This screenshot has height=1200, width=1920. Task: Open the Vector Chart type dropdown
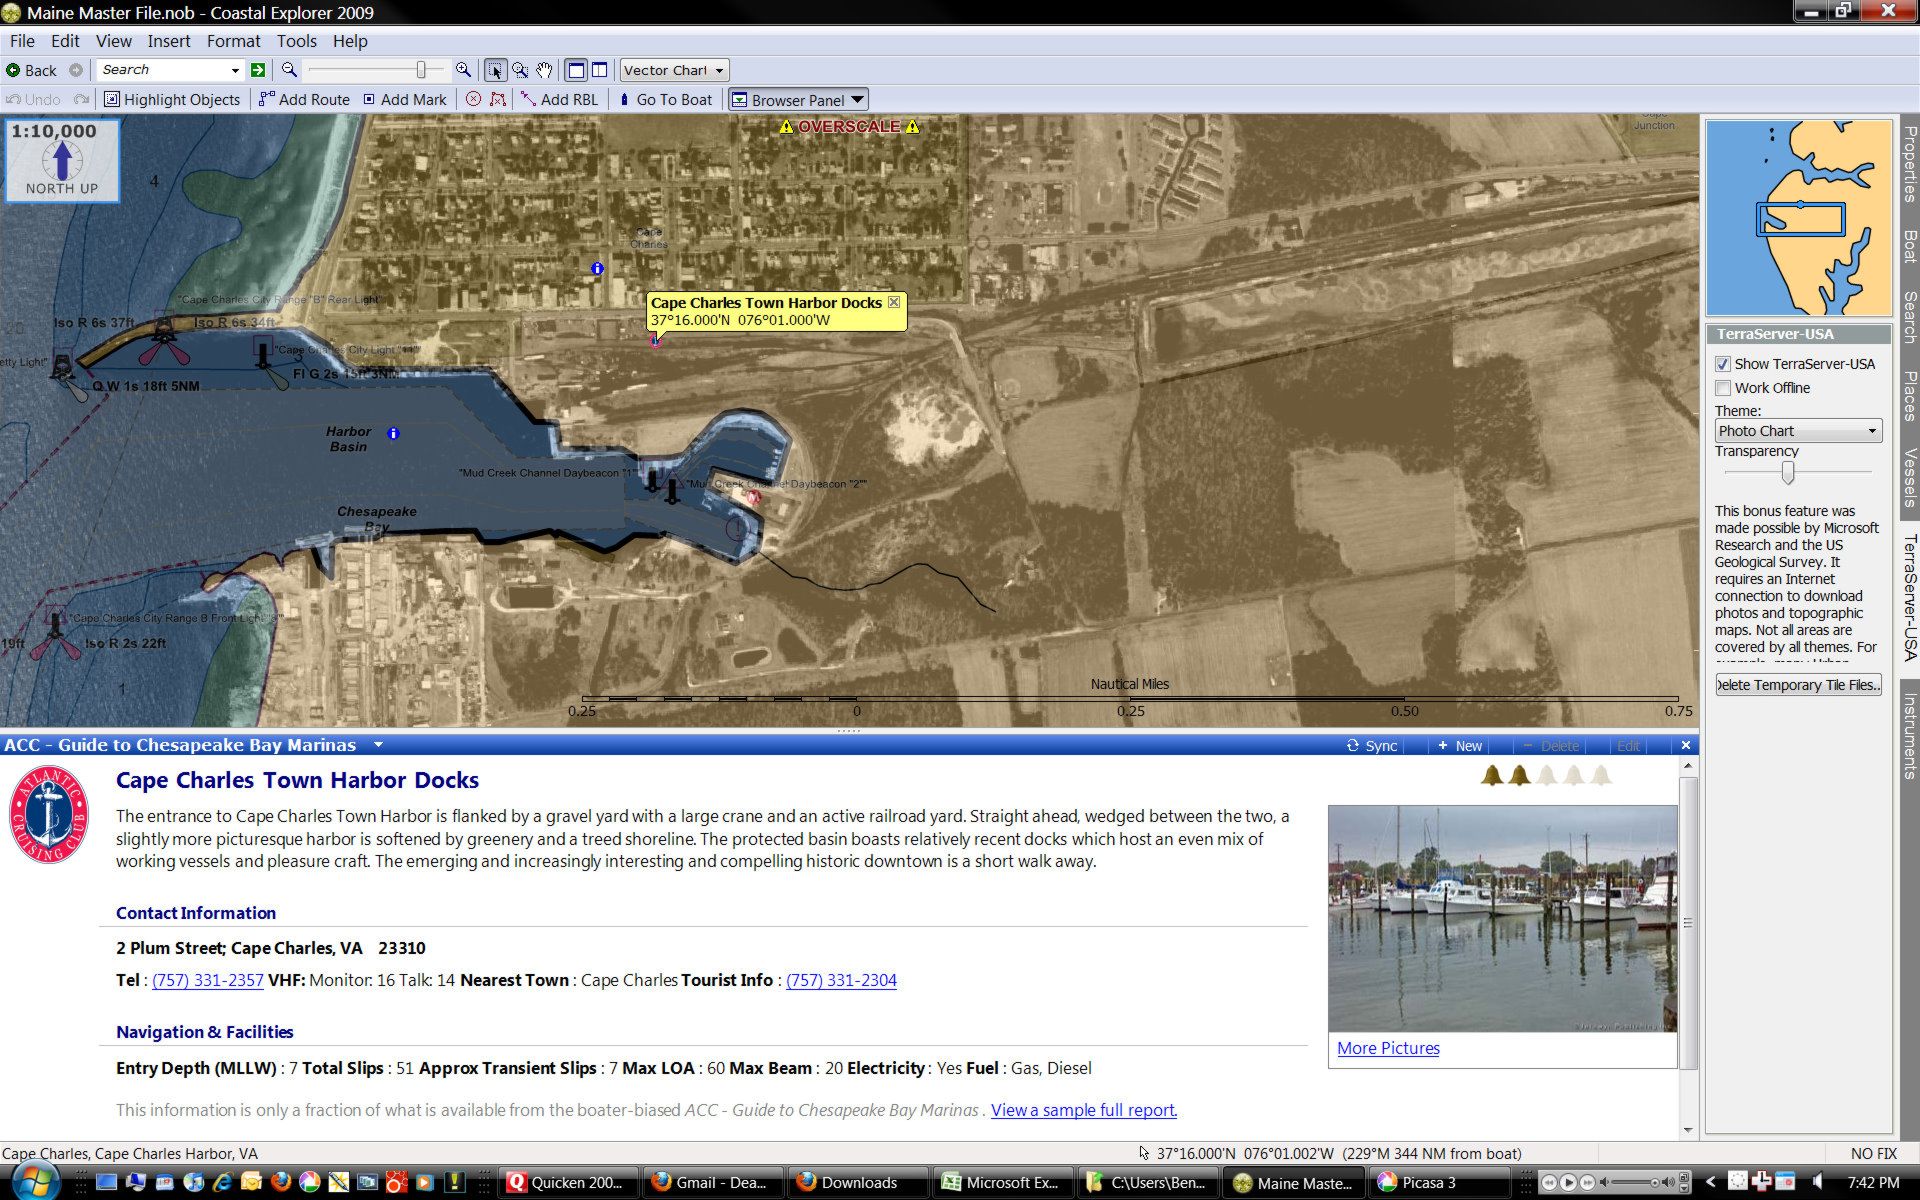[673, 70]
